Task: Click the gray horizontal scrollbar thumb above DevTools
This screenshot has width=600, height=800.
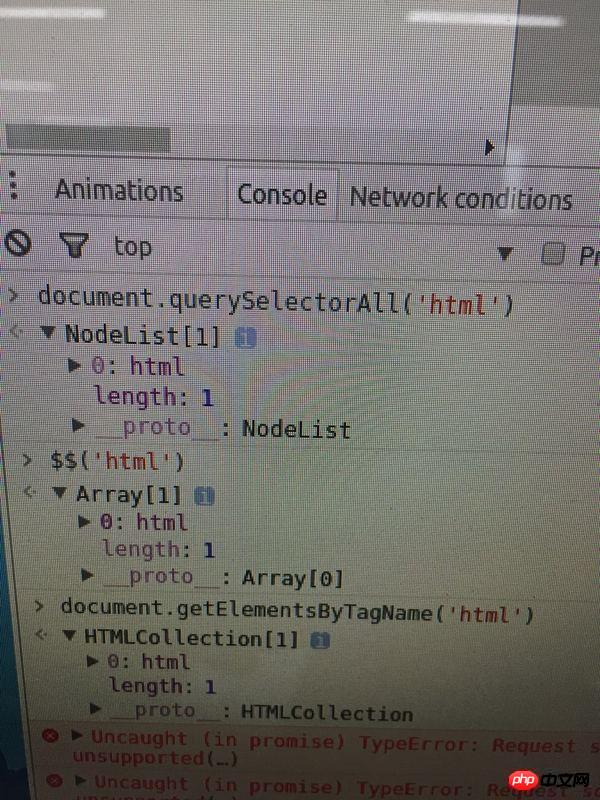Action: (88, 139)
